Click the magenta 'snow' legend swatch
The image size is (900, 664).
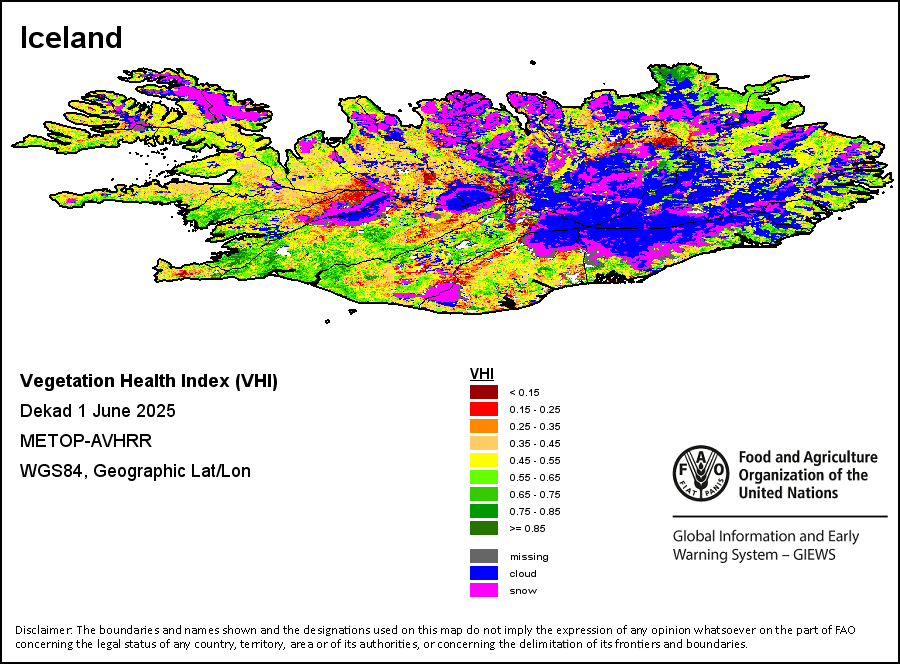pyautogui.click(x=484, y=590)
